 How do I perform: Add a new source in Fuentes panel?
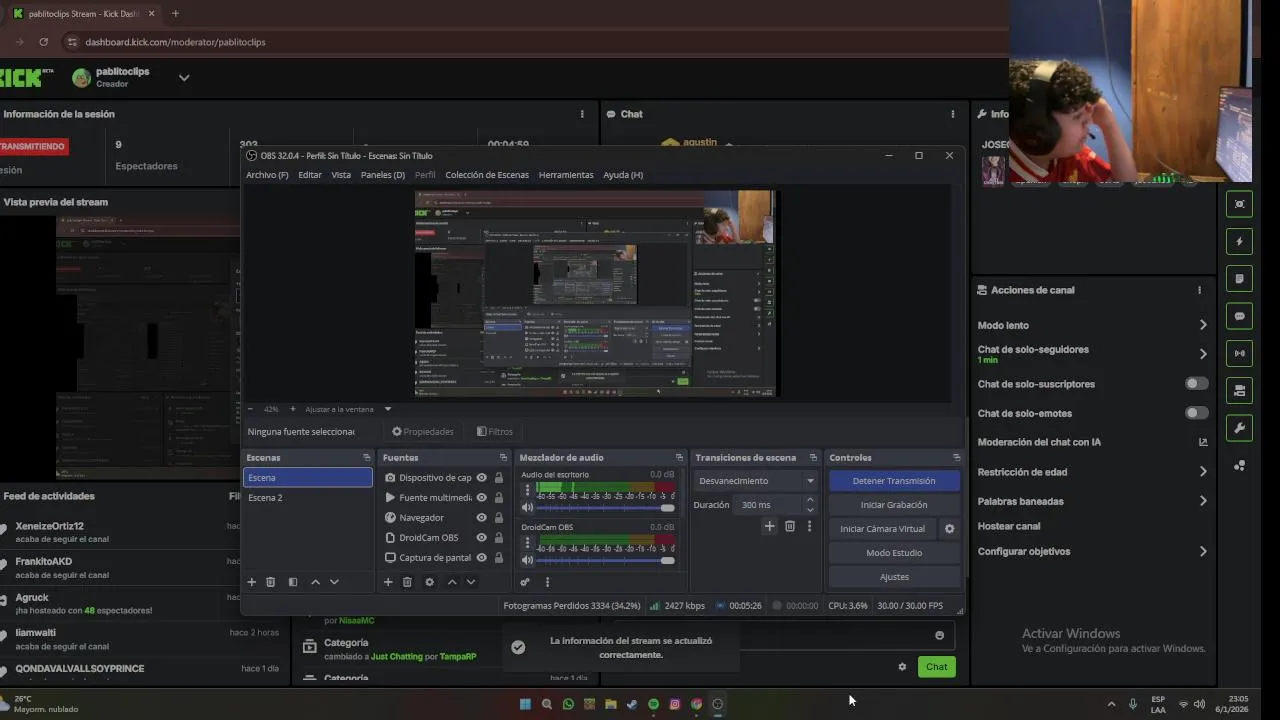388,582
